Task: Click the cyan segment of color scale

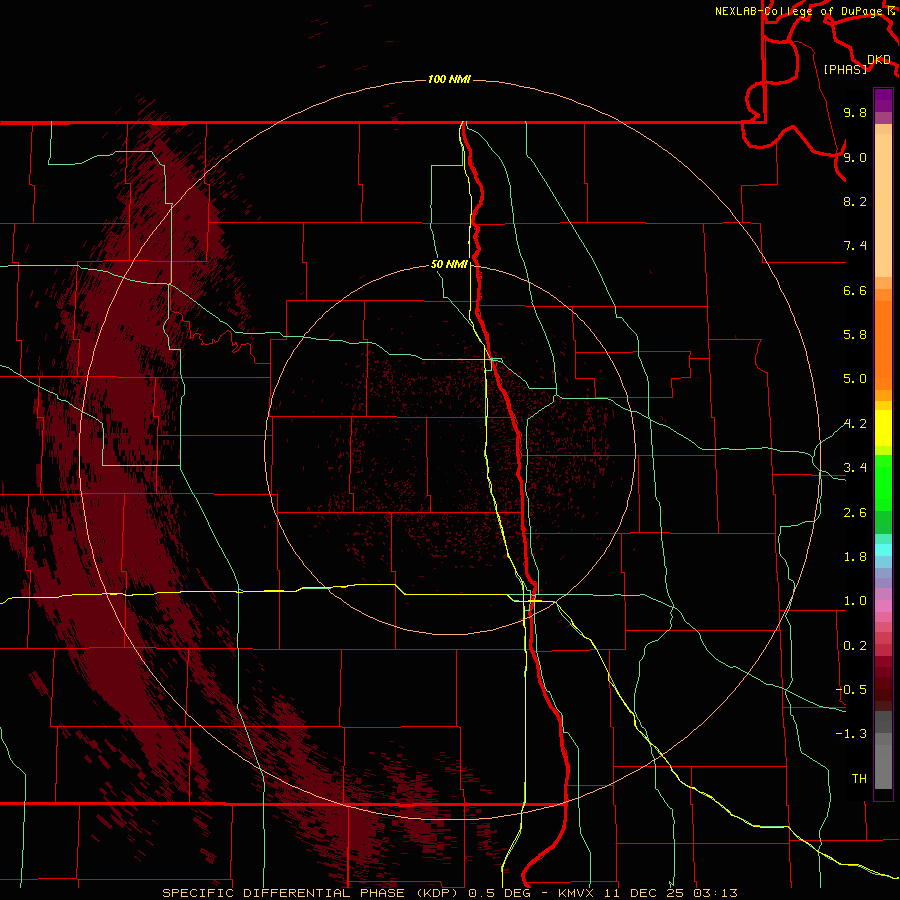Action: pyautogui.click(x=883, y=550)
